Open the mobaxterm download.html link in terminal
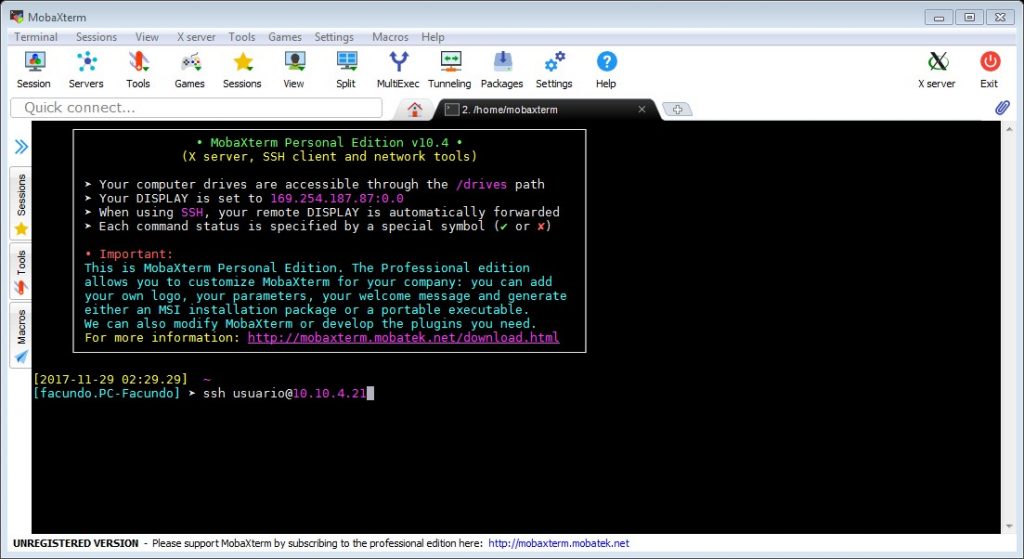 pyautogui.click(x=404, y=338)
